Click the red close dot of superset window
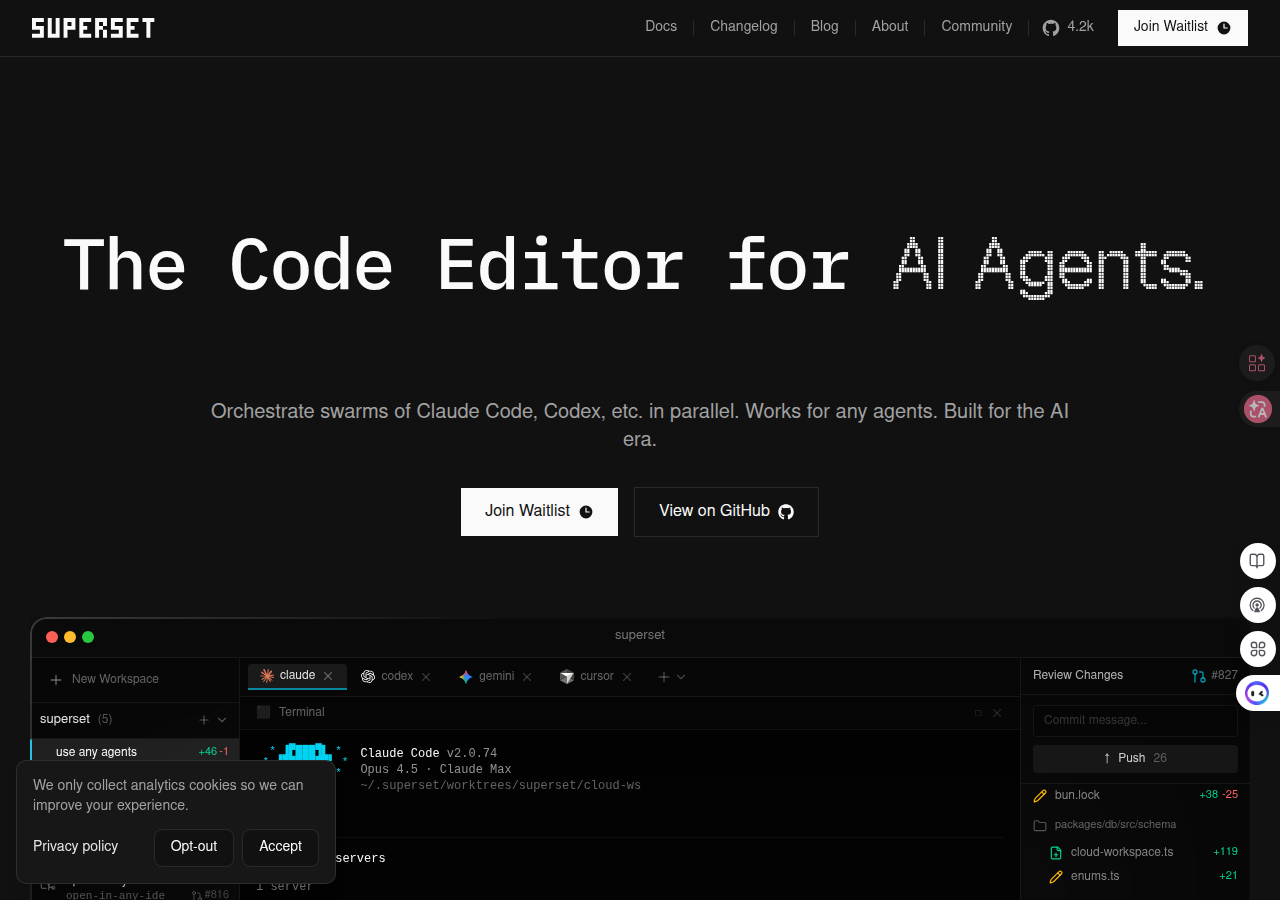The image size is (1280, 900). pyautogui.click(x=52, y=637)
